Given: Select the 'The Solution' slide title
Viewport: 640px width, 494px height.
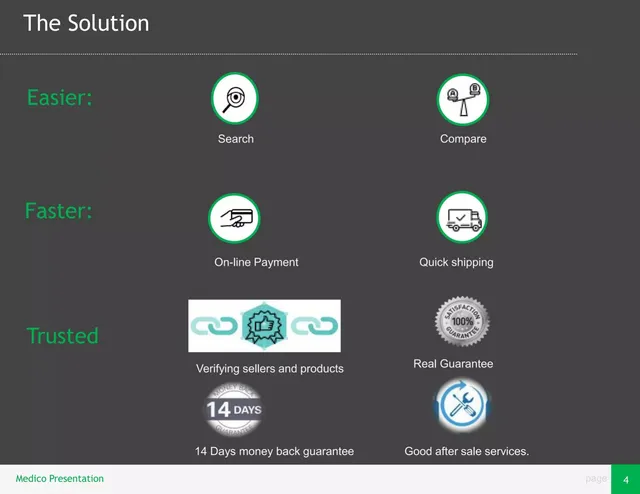Looking at the screenshot, I should pyautogui.click(x=86, y=23).
